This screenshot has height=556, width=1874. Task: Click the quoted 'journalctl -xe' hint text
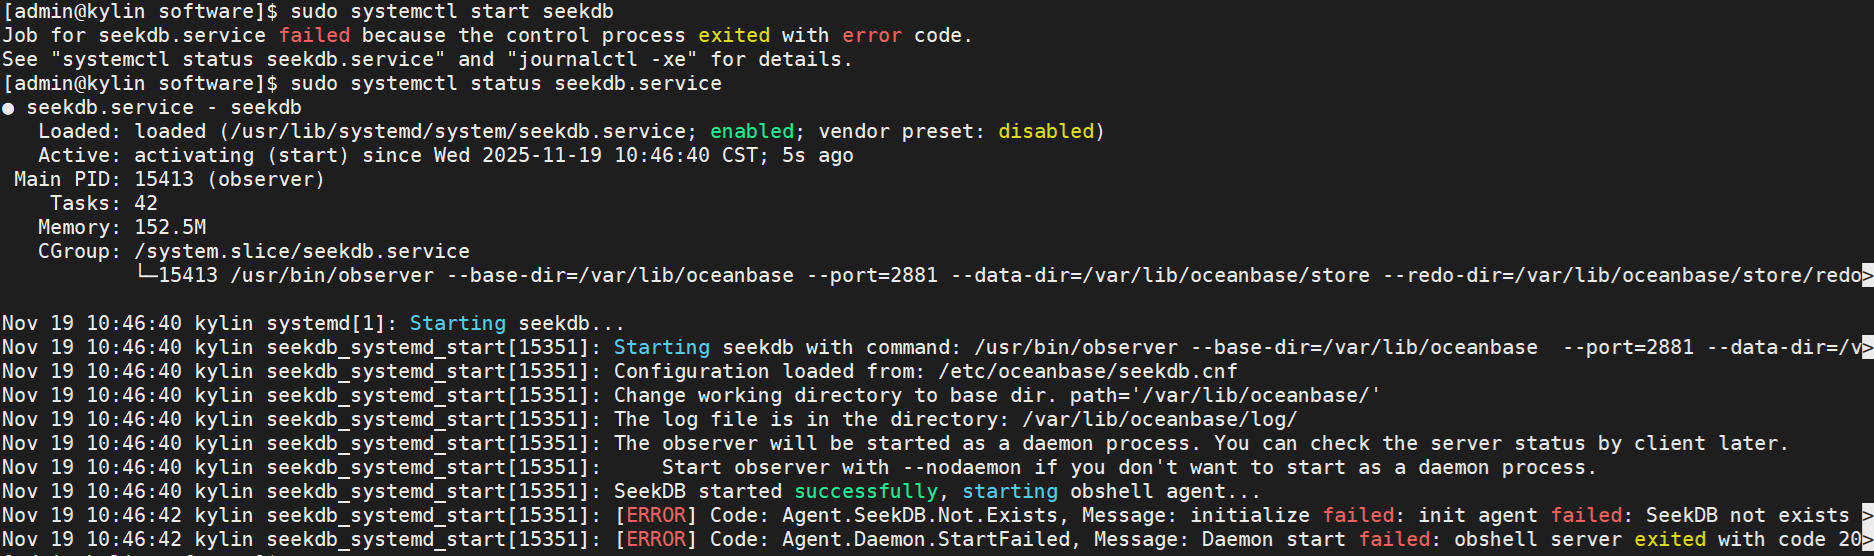602,59
